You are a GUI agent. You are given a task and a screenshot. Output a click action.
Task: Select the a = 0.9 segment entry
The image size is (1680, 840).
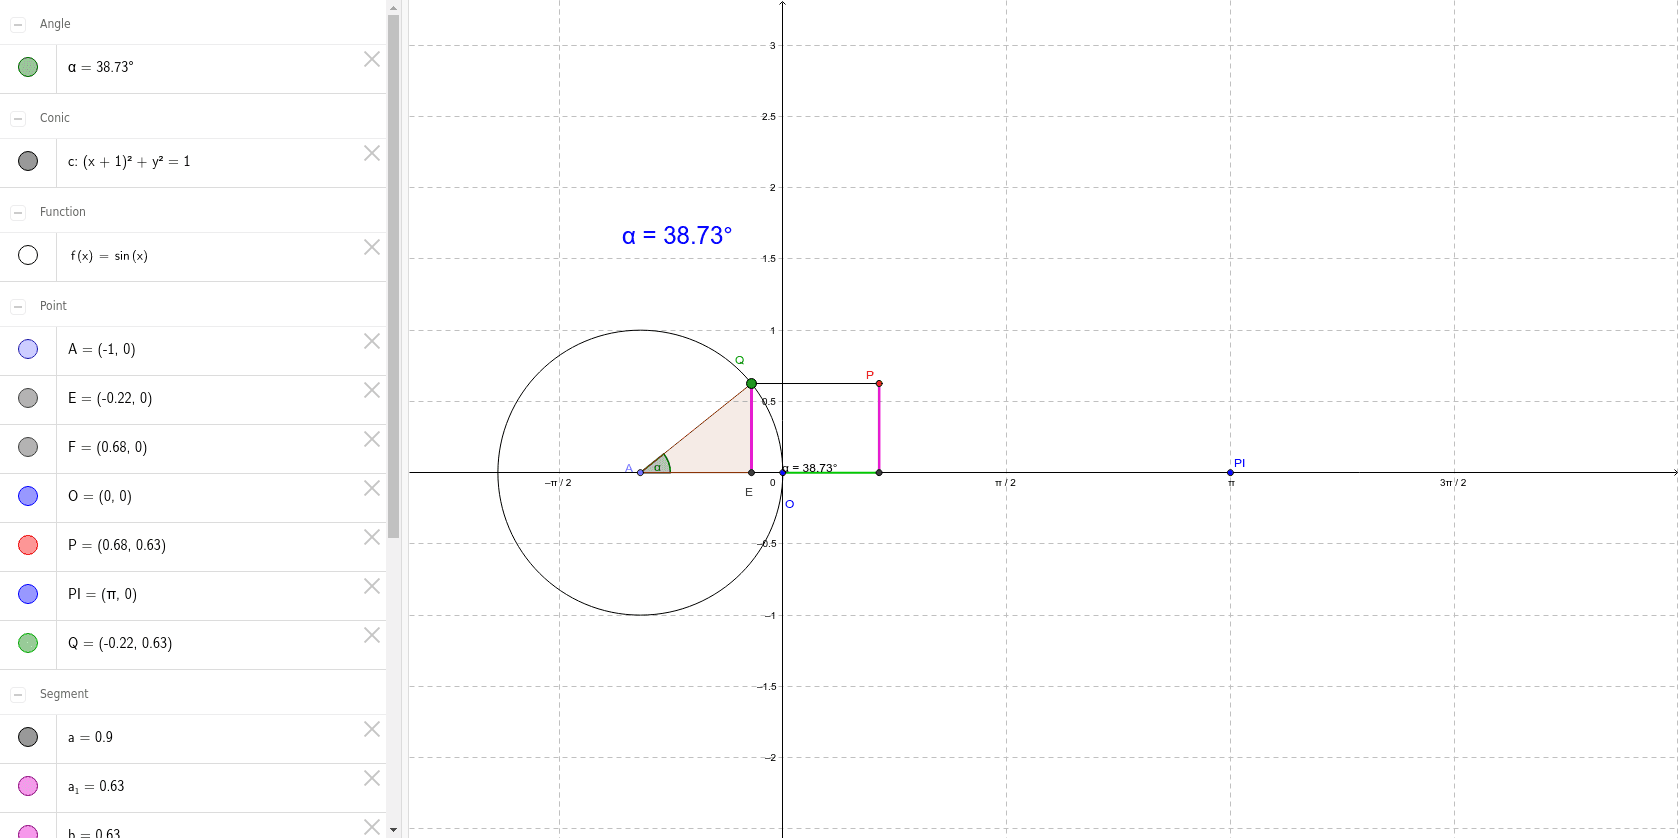(x=90, y=737)
